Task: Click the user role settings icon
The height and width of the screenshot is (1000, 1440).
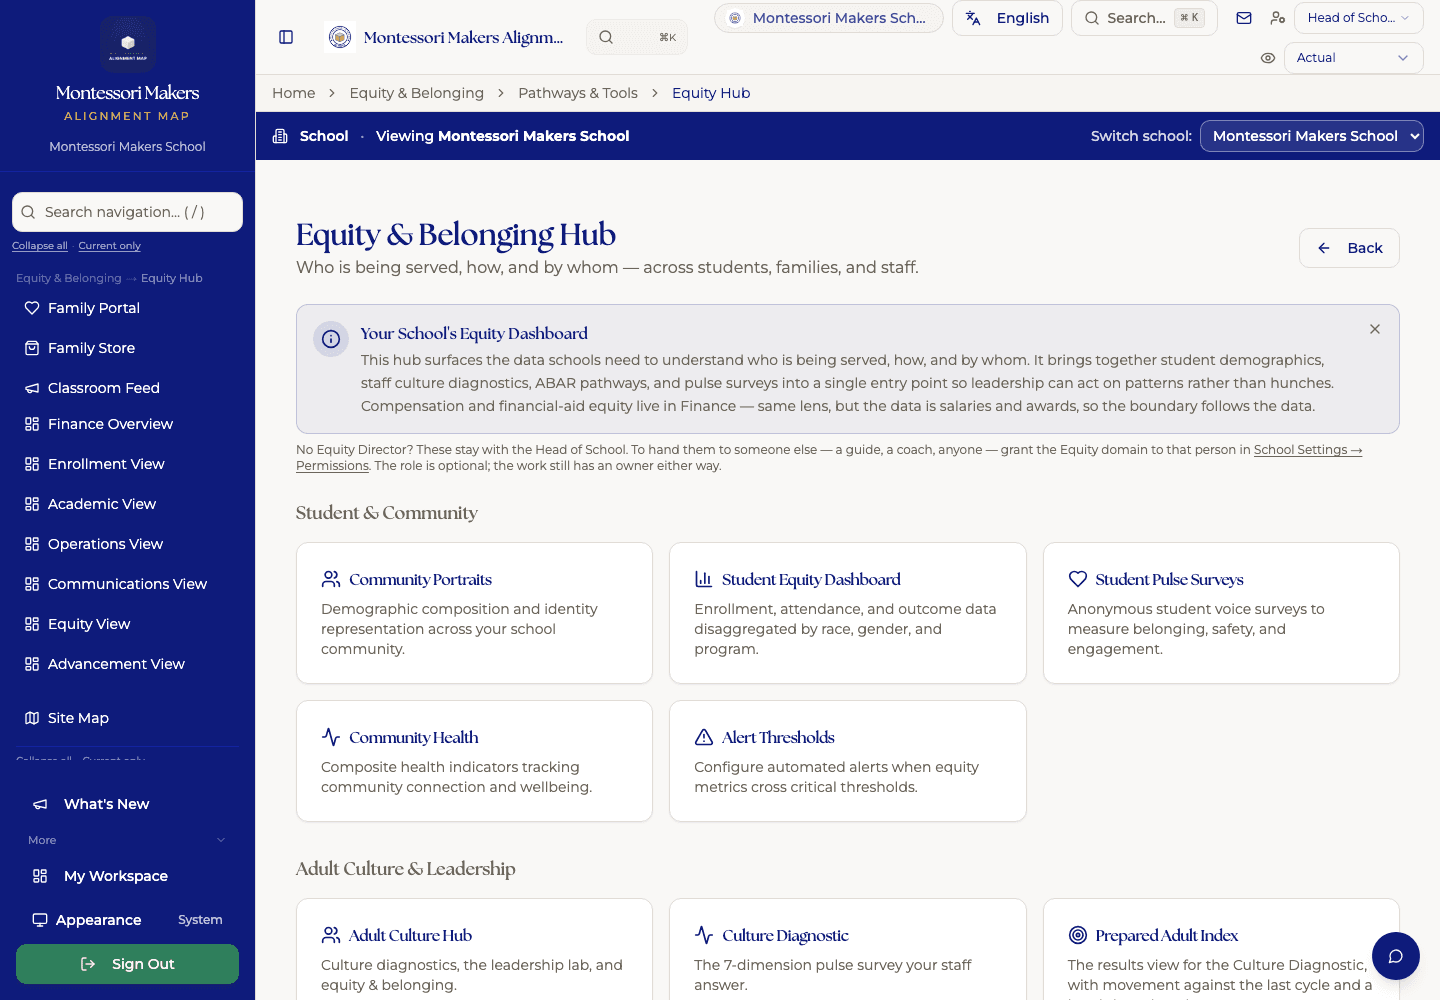Action: point(1277,18)
